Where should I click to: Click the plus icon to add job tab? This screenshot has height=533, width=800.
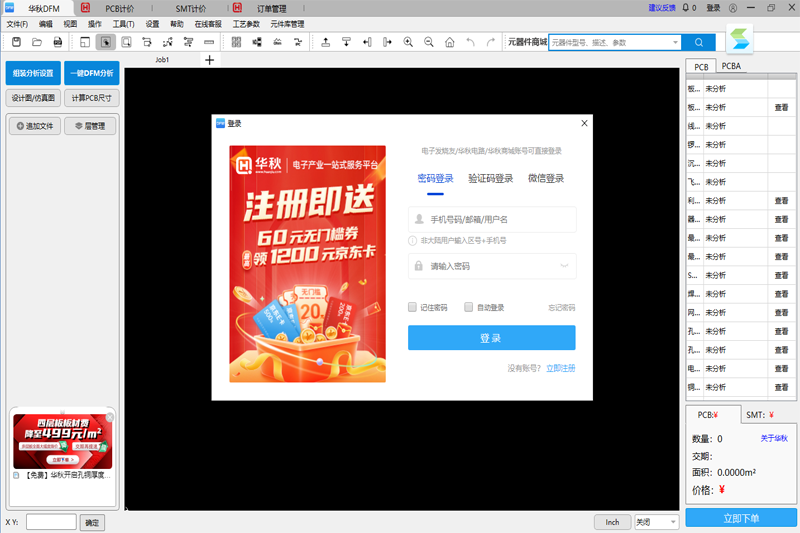pyautogui.click(x=210, y=60)
